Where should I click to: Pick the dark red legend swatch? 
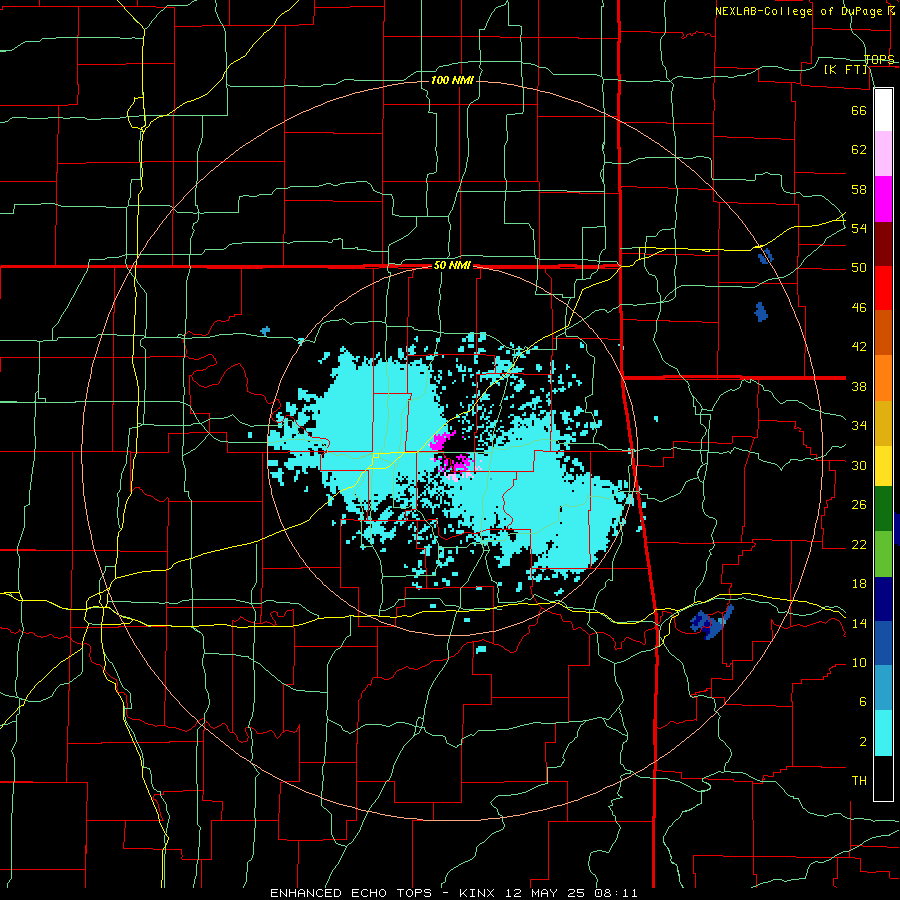click(x=883, y=244)
